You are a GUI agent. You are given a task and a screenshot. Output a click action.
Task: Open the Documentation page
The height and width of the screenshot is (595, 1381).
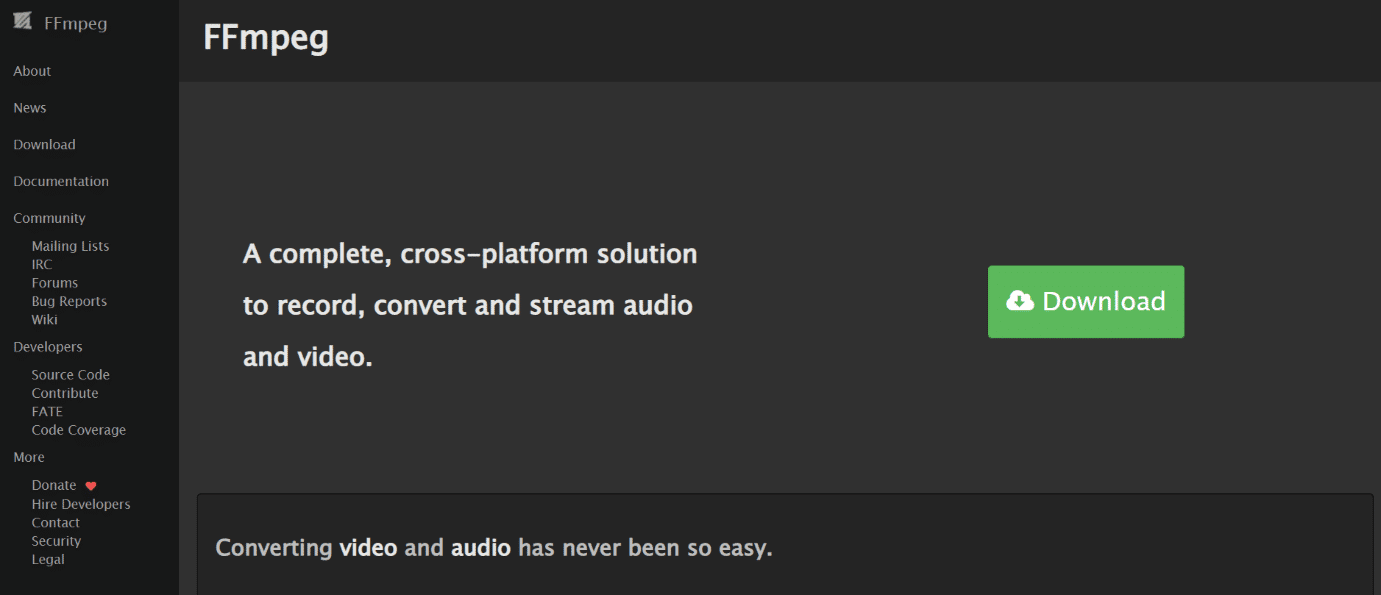(x=61, y=181)
